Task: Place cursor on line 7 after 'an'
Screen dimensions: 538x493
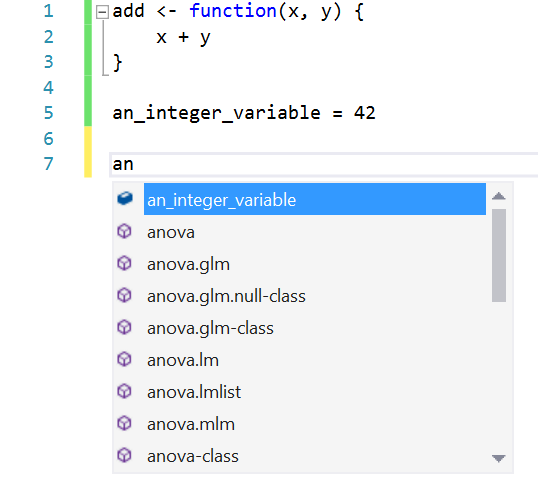Action: pos(134,164)
